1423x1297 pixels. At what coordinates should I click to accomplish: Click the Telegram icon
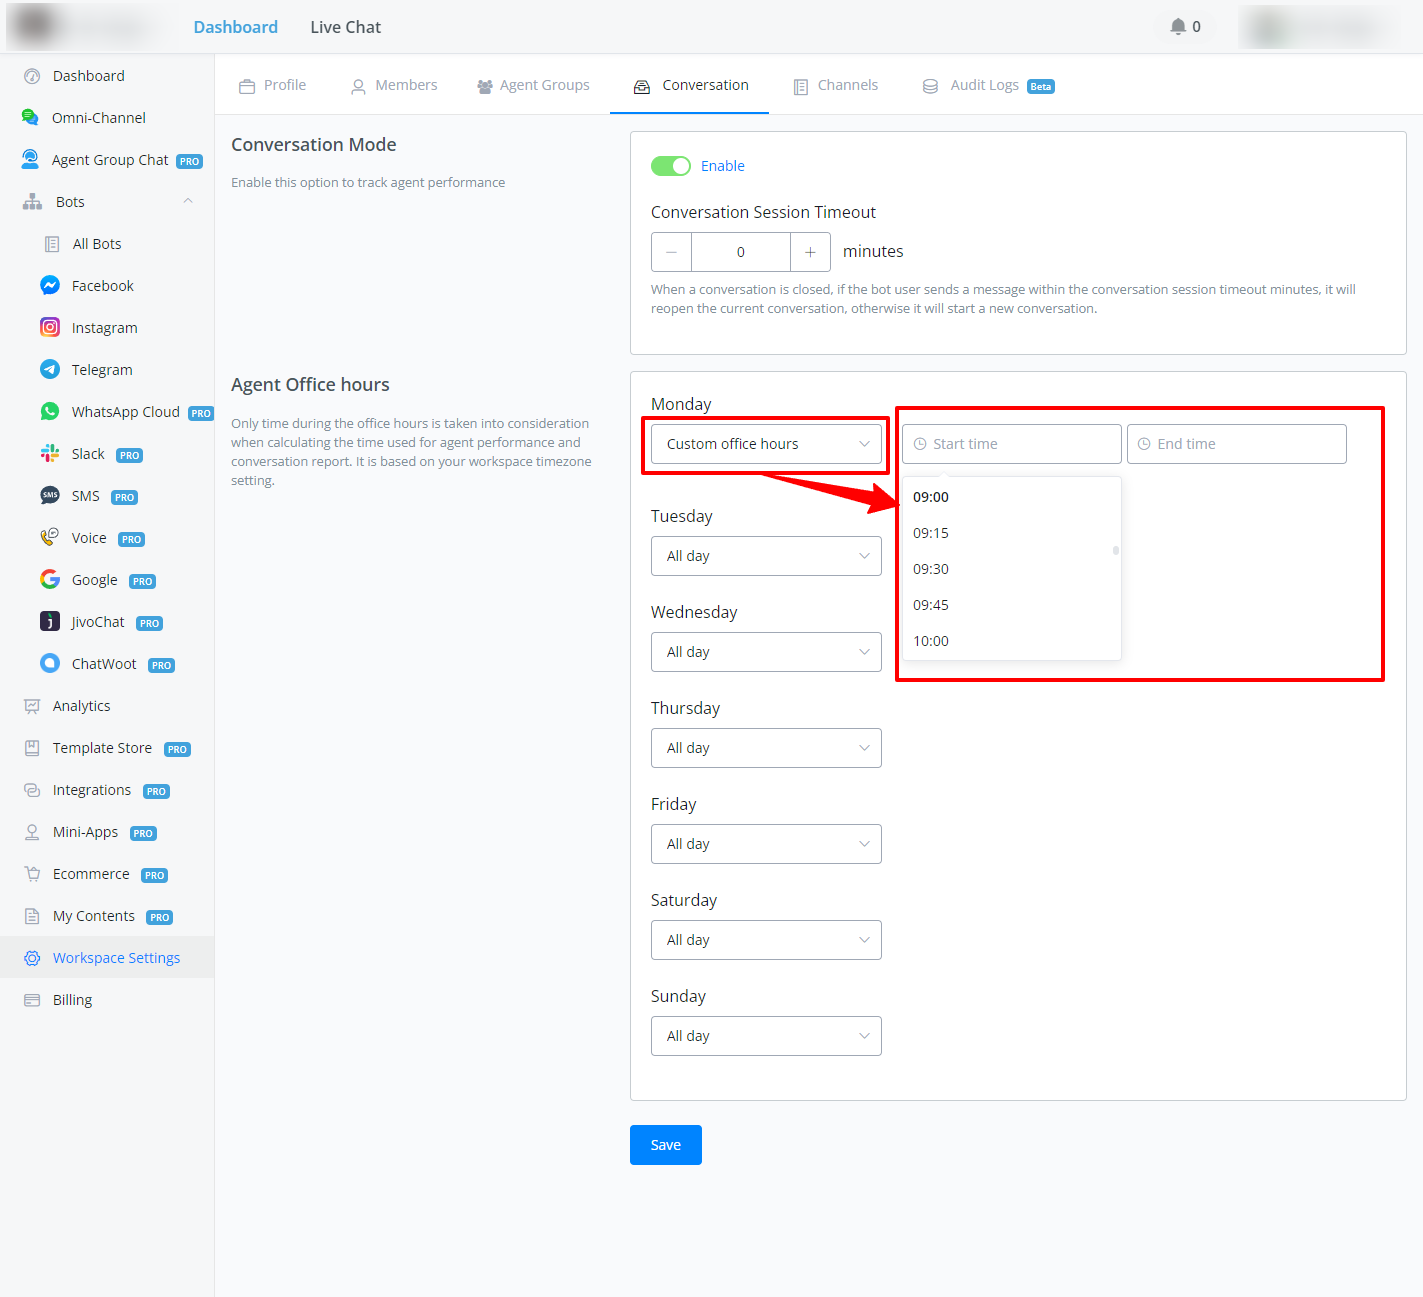pos(50,370)
